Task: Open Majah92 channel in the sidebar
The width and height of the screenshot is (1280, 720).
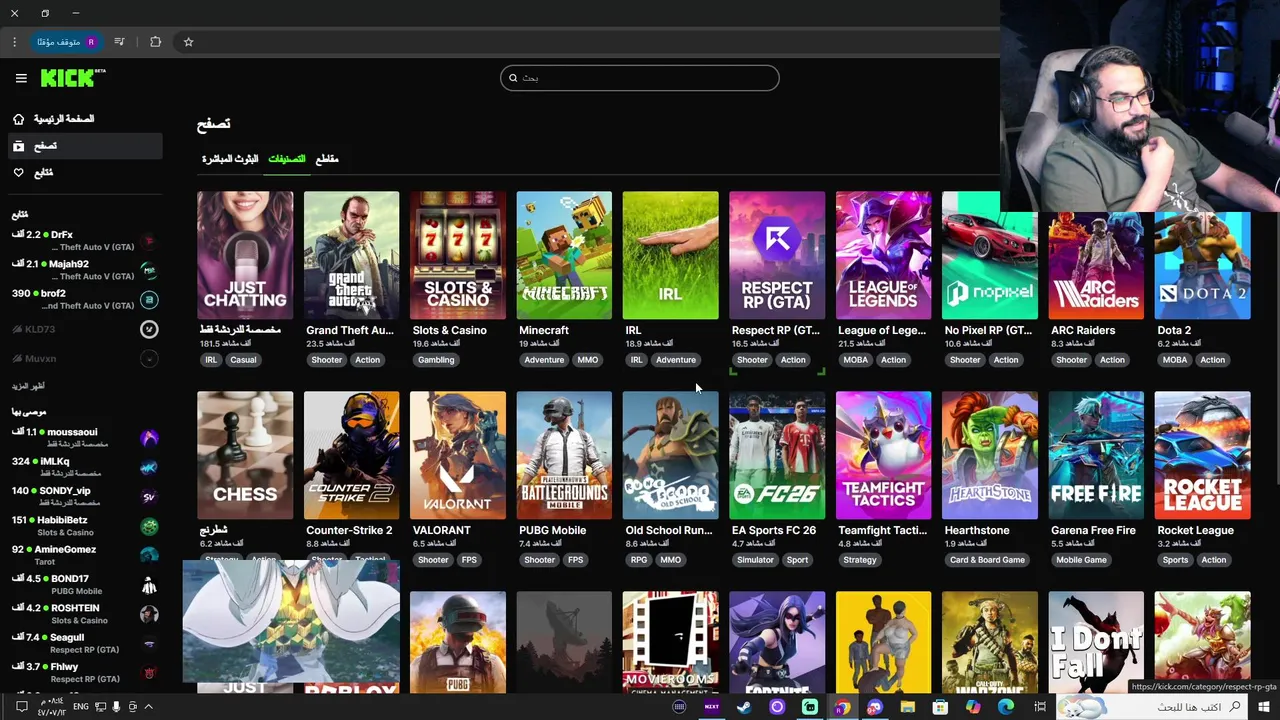Action: coord(86,270)
